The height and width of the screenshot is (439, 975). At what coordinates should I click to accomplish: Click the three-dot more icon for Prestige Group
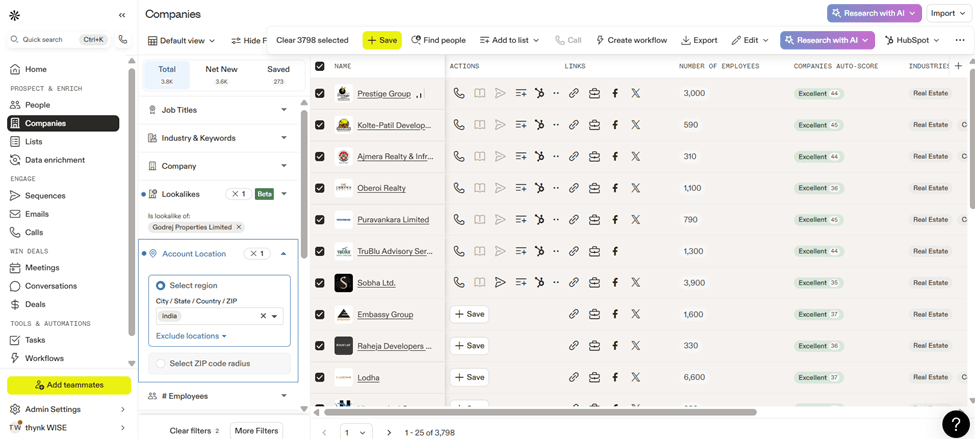(x=555, y=93)
